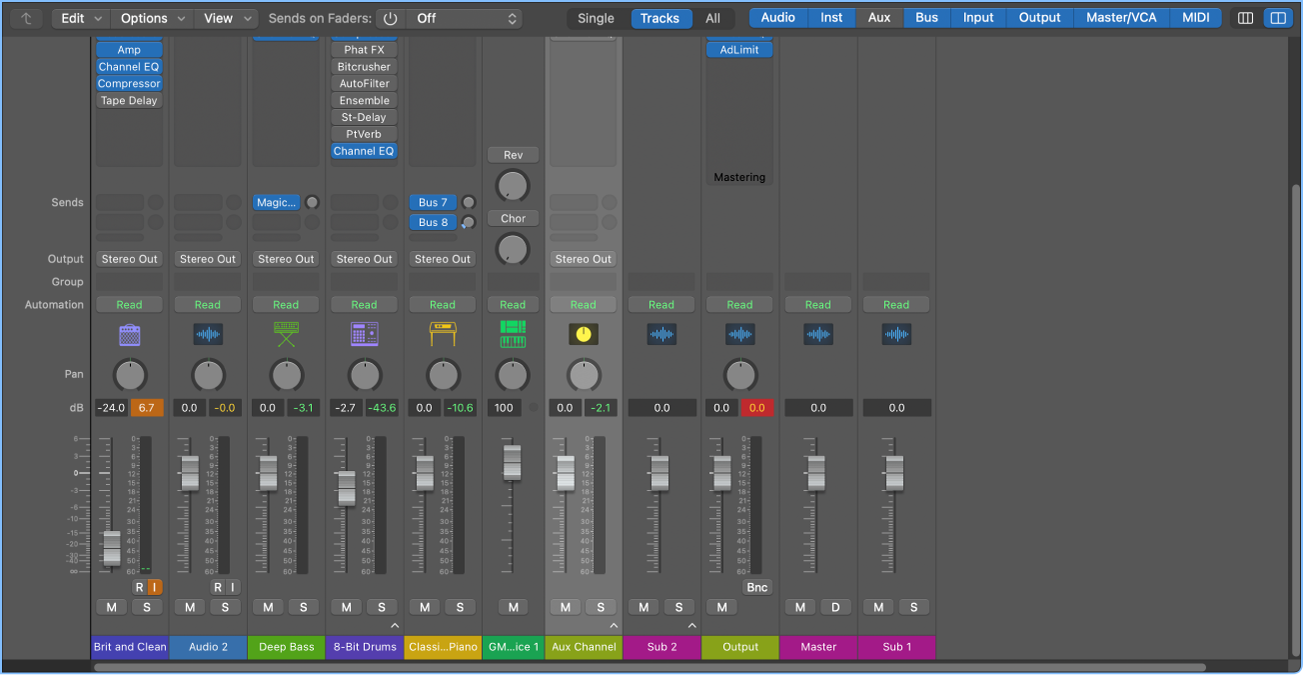Image resolution: width=1304 pixels, height=676 pixels.
Task: Mute the Deep Bass channel
Action: [x=268, y=607]
